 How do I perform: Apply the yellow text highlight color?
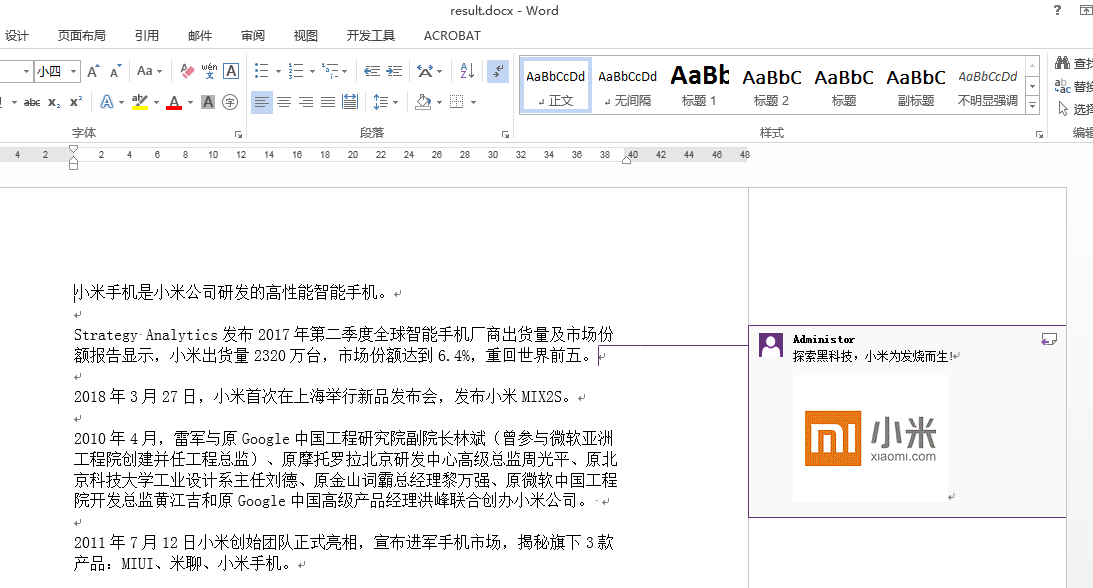(x=139, y=102)
